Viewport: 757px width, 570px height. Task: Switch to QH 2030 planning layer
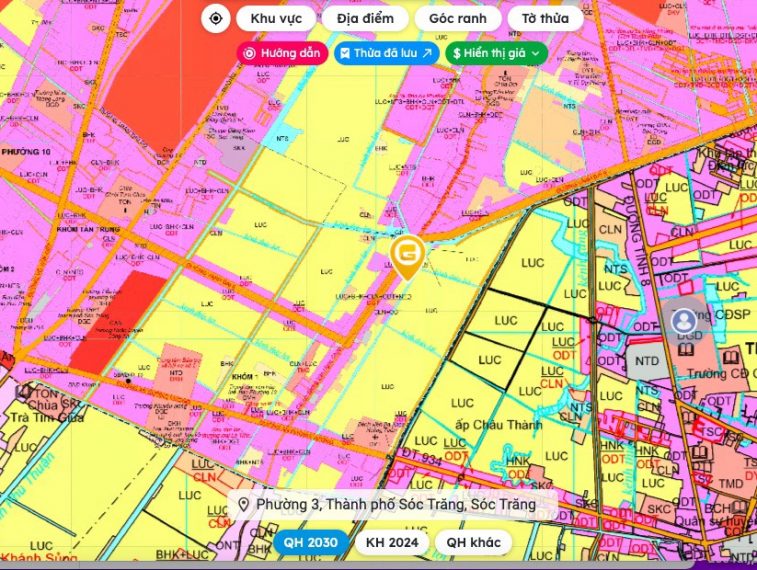(311, 543)
